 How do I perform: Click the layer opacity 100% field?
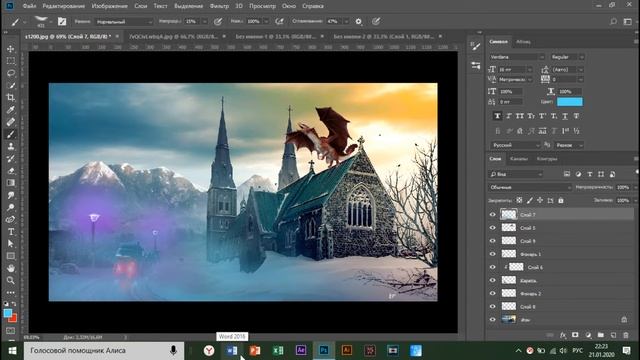coord(623,187)
